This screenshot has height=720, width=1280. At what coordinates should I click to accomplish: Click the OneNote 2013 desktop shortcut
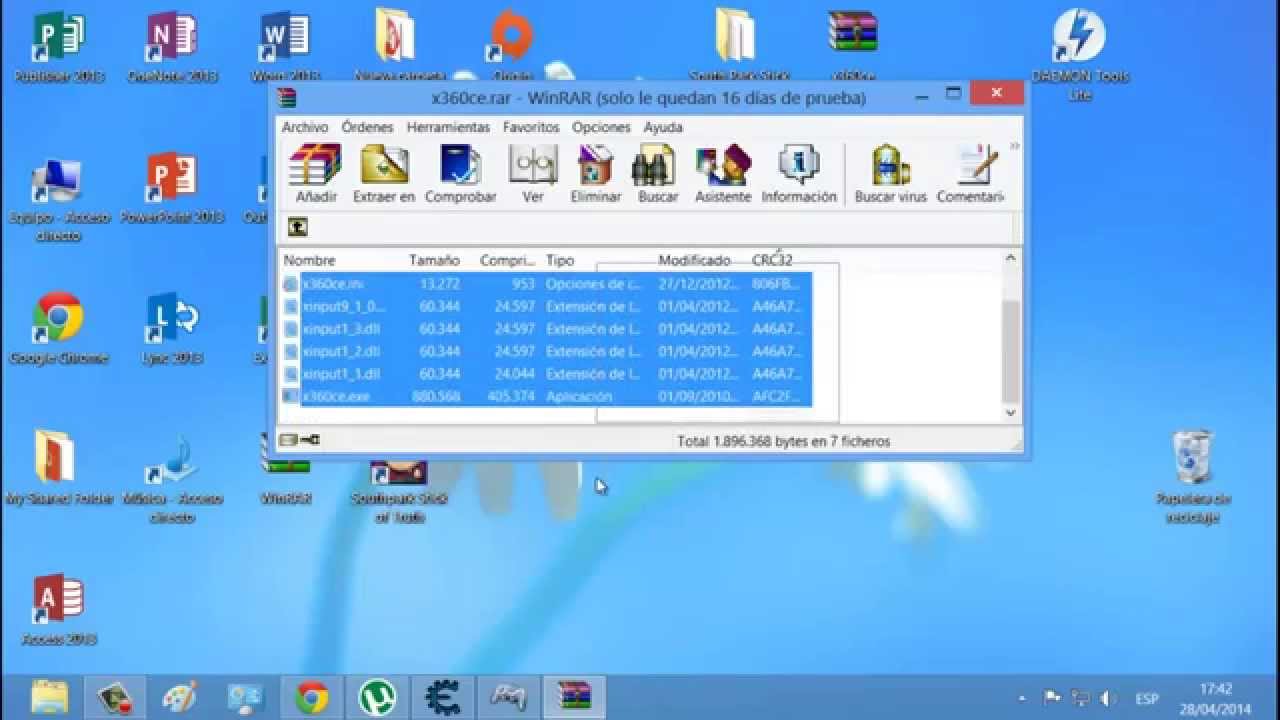[x=171, y=46]
